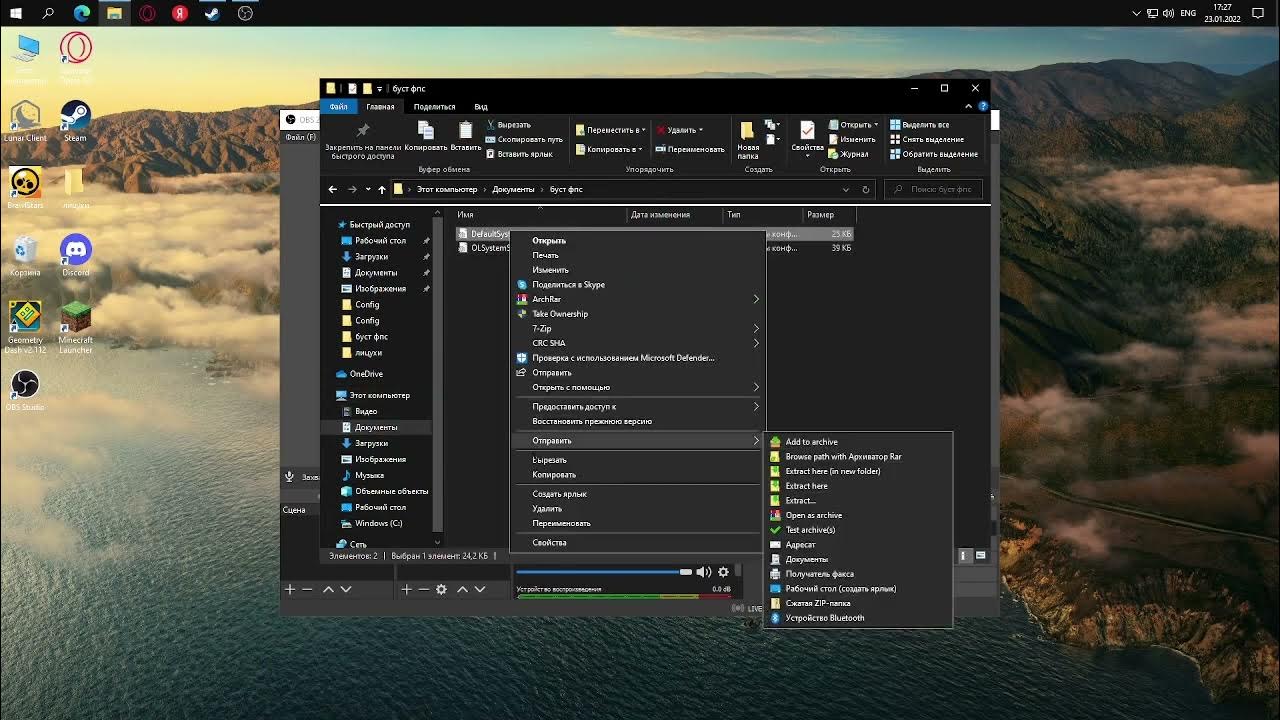Open OneDrive in the navigation pane
The height and width of the screenshot is (720, 1280).
(x=366, y=374)
